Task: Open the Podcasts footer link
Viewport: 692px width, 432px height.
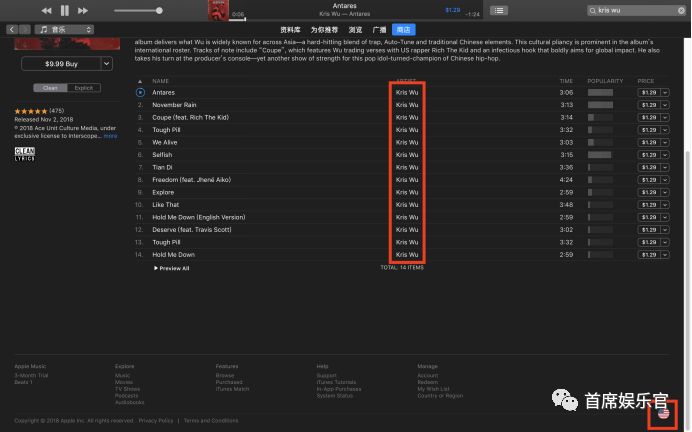Action: (126, 396)
